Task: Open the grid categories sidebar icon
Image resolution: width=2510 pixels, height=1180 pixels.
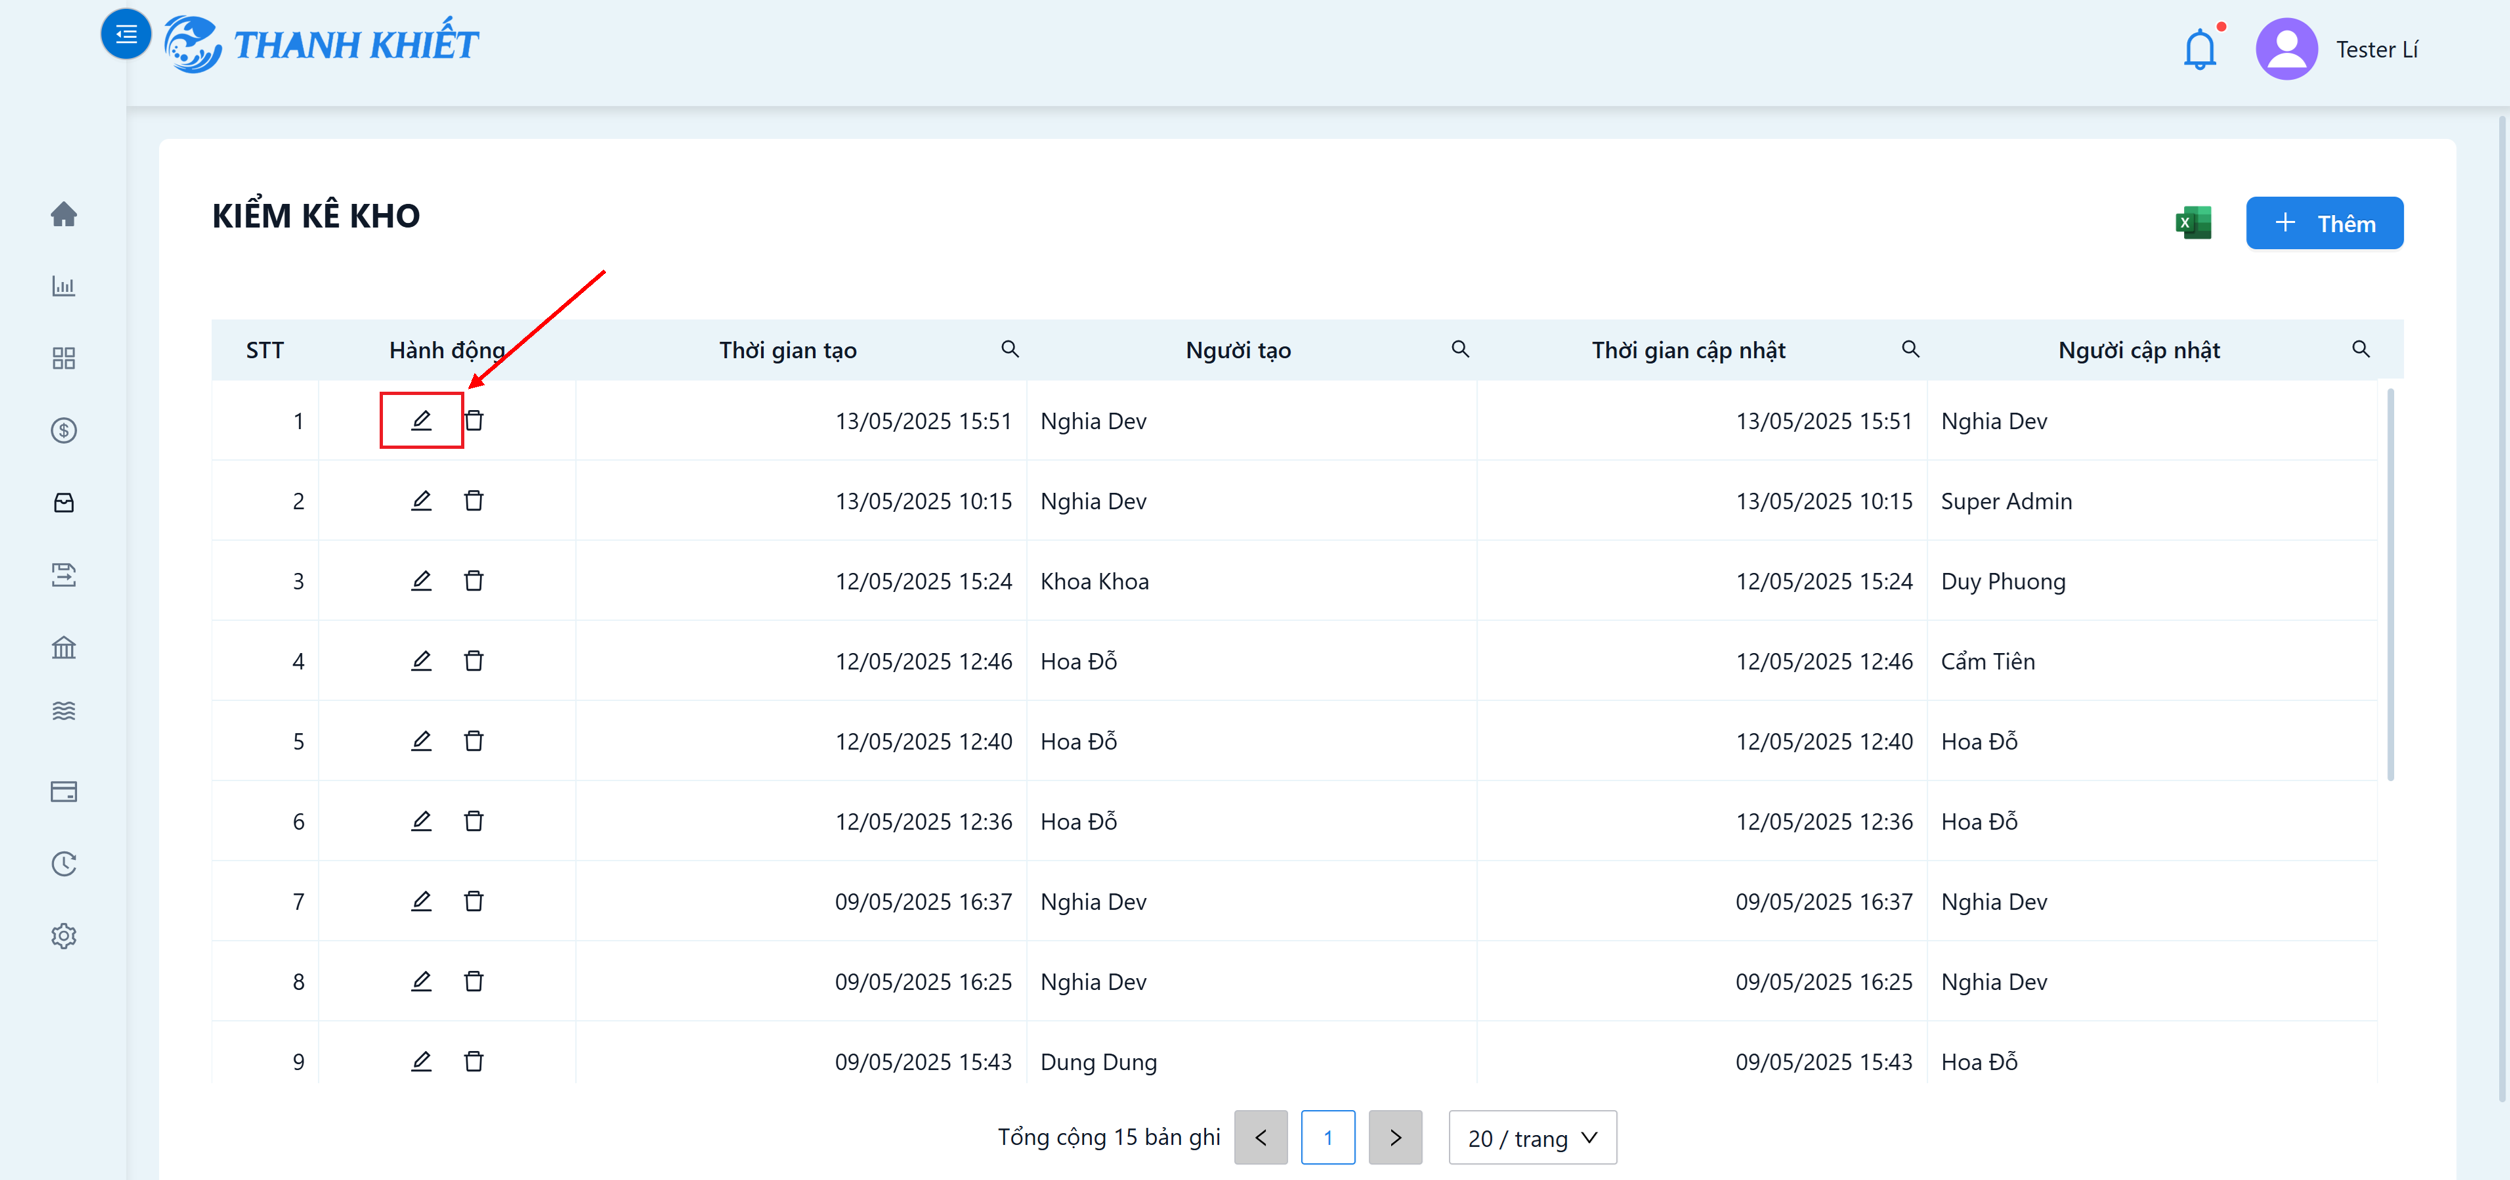Action: 64,358
